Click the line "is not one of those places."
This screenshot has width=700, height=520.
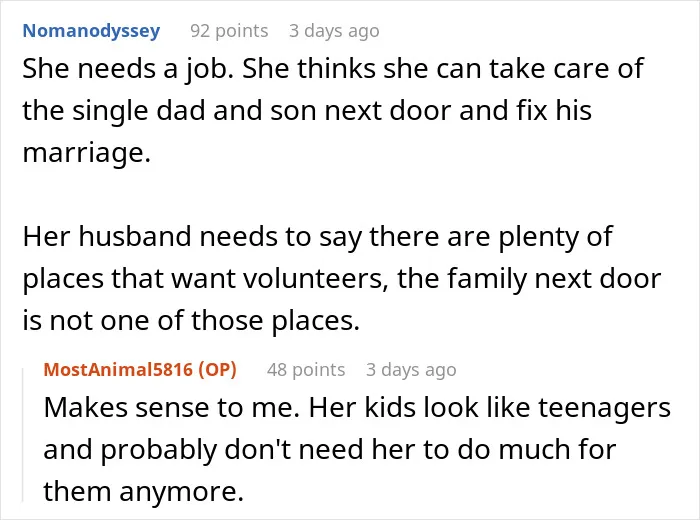(x=191, y=321)
